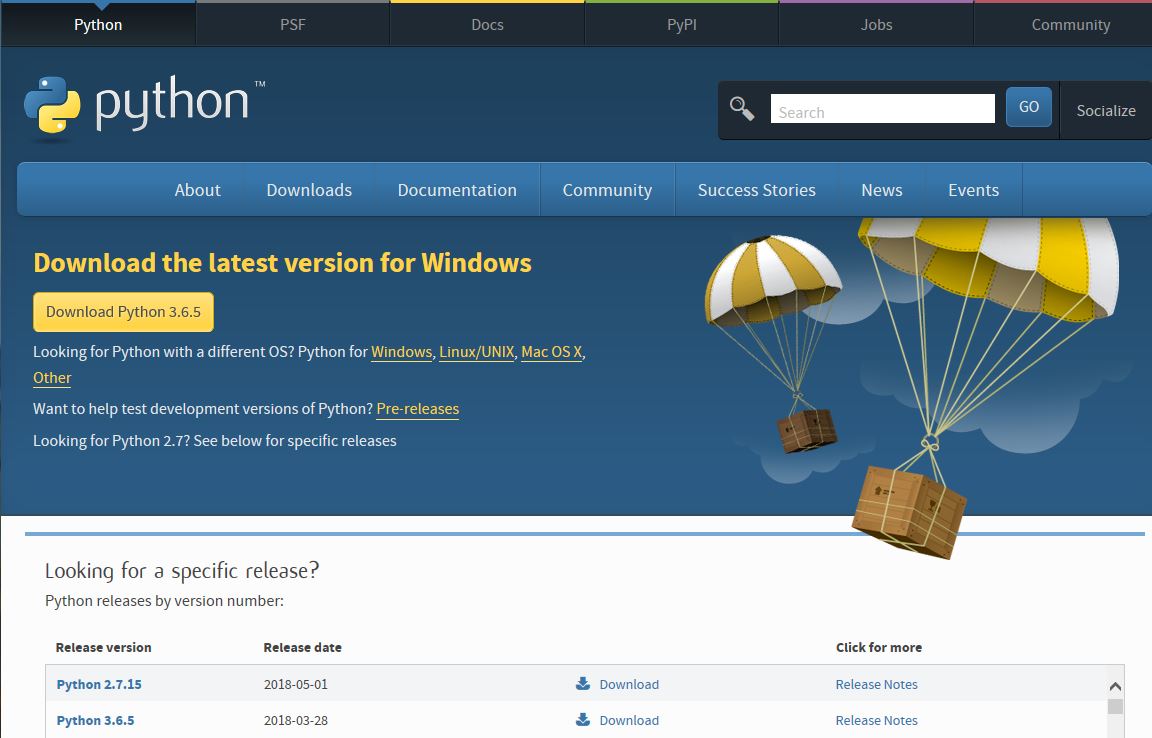The height and width of the screenshot is (738, 1152).
Task: Open Python 3.6.5 release version link
Action: click(x=96, y=720)
